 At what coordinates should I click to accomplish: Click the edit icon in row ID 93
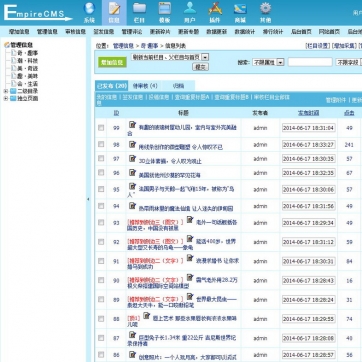[190, 220]
